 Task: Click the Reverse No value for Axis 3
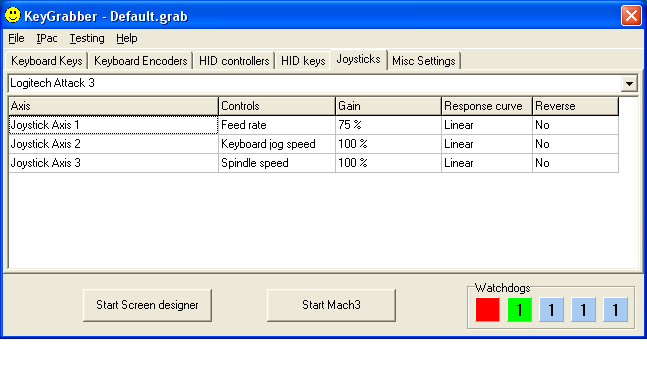(x=576, y=163)
